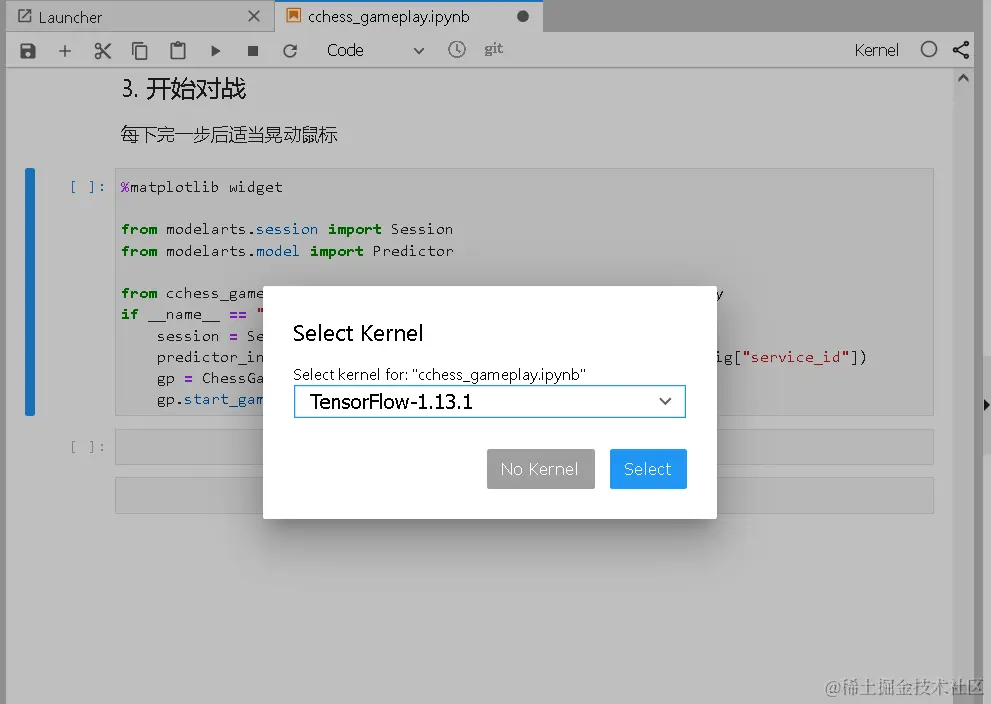Click 'from modelarts.session import Session' line
The width and height of the screenshot is (991, 704).
(x=287, y=229)
